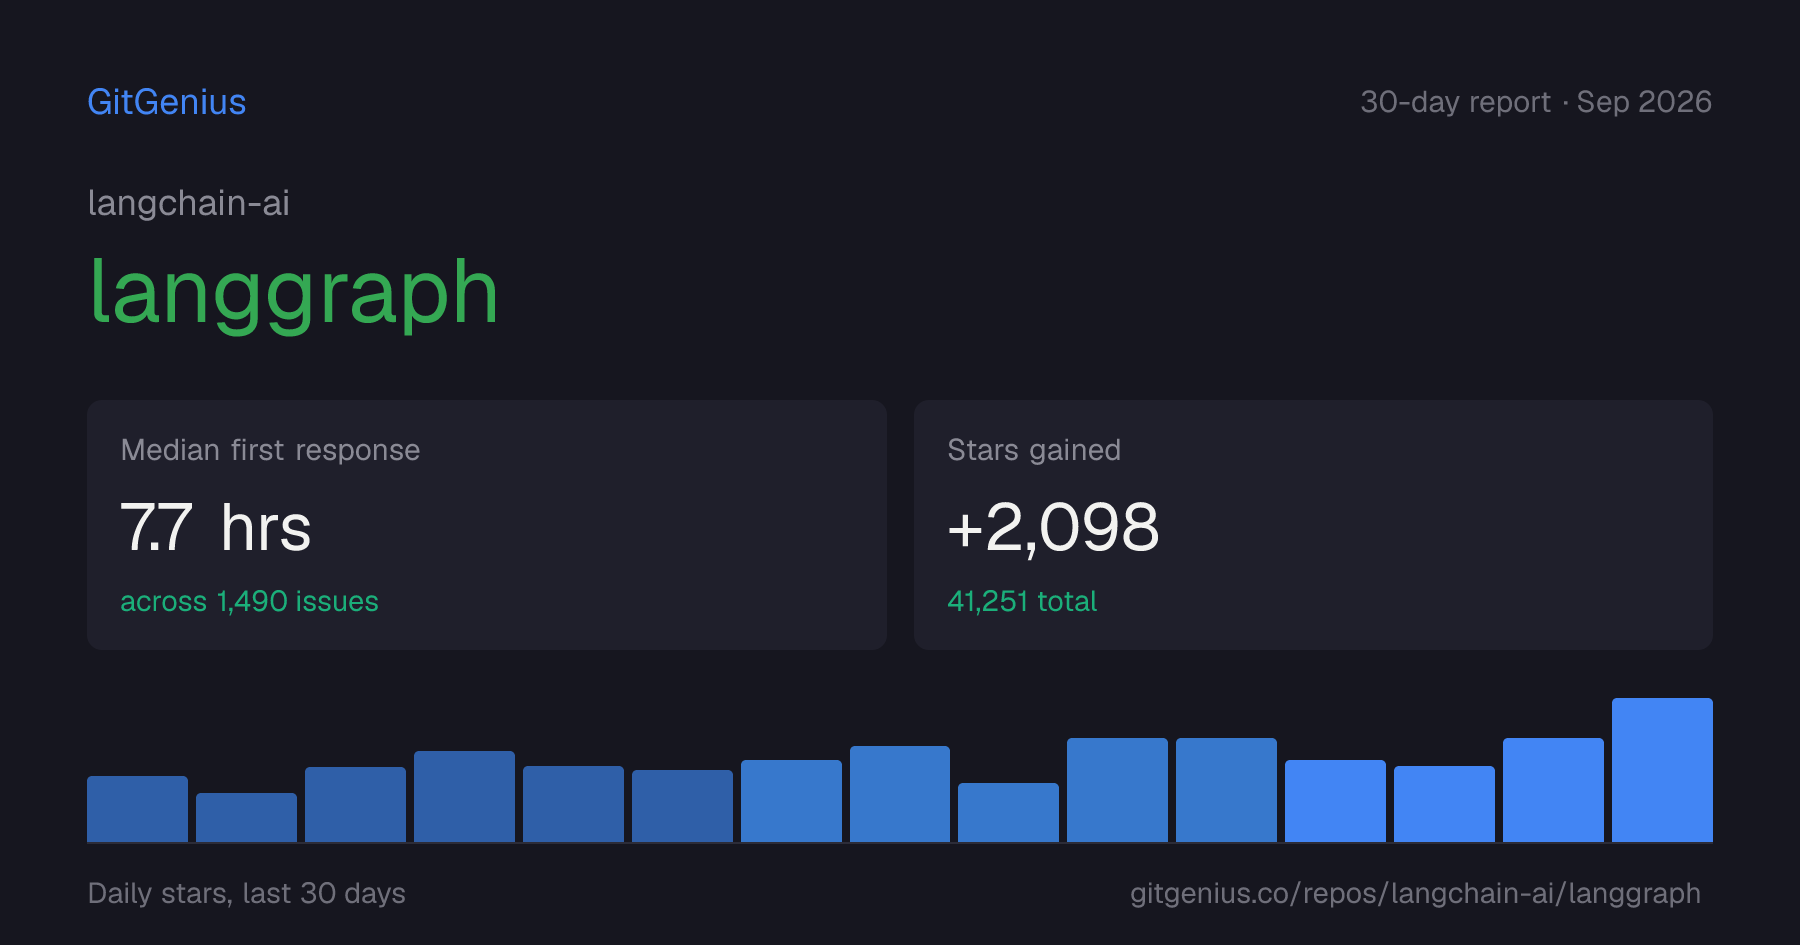Click the +2,098 stars figure
This screenshot has width=1800, height=945.
pyautogui.click(x=1053, y=527)
